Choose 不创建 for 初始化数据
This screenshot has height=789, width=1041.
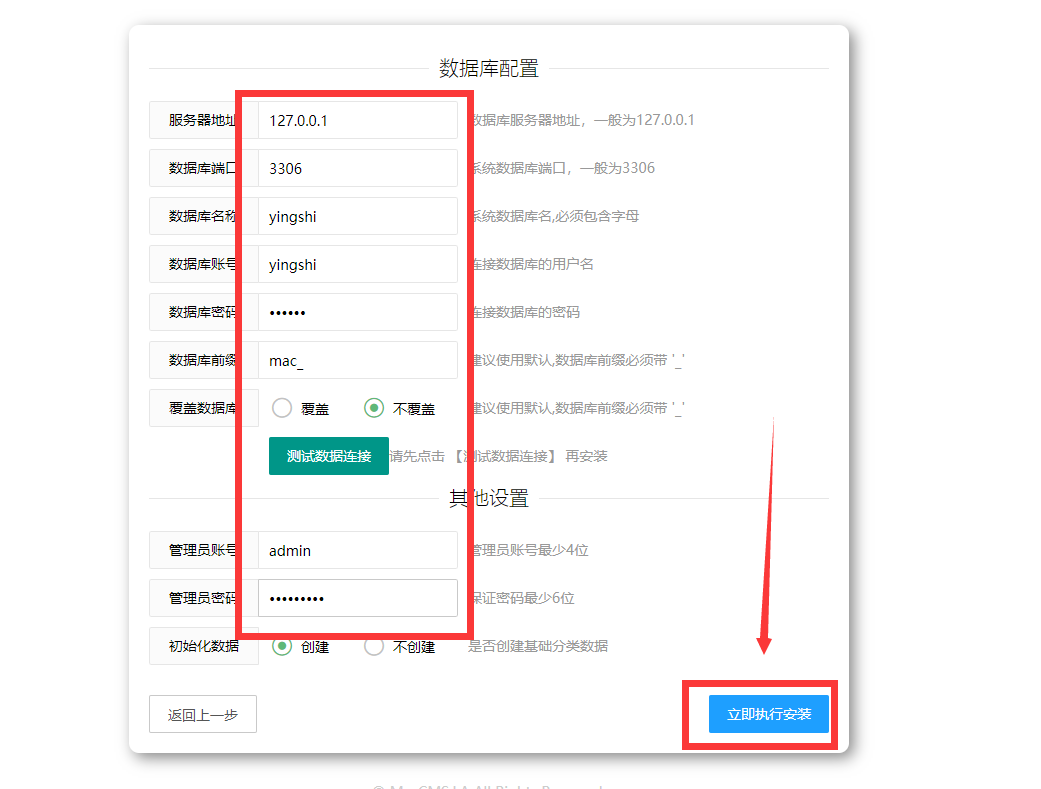[x=374, y=646]
